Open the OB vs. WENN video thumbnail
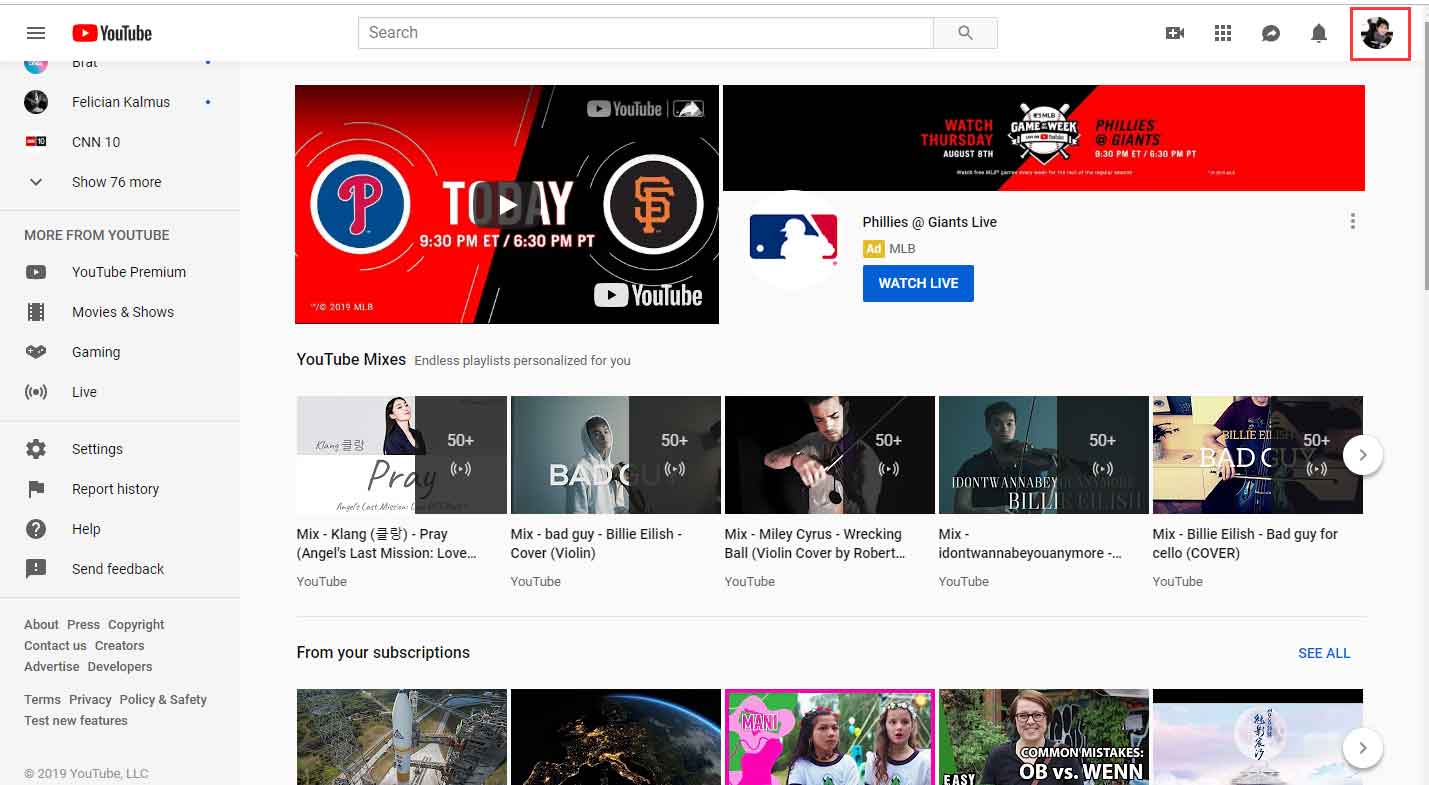This screenshot has width=1429, height=785. [x=1044, y=737]
